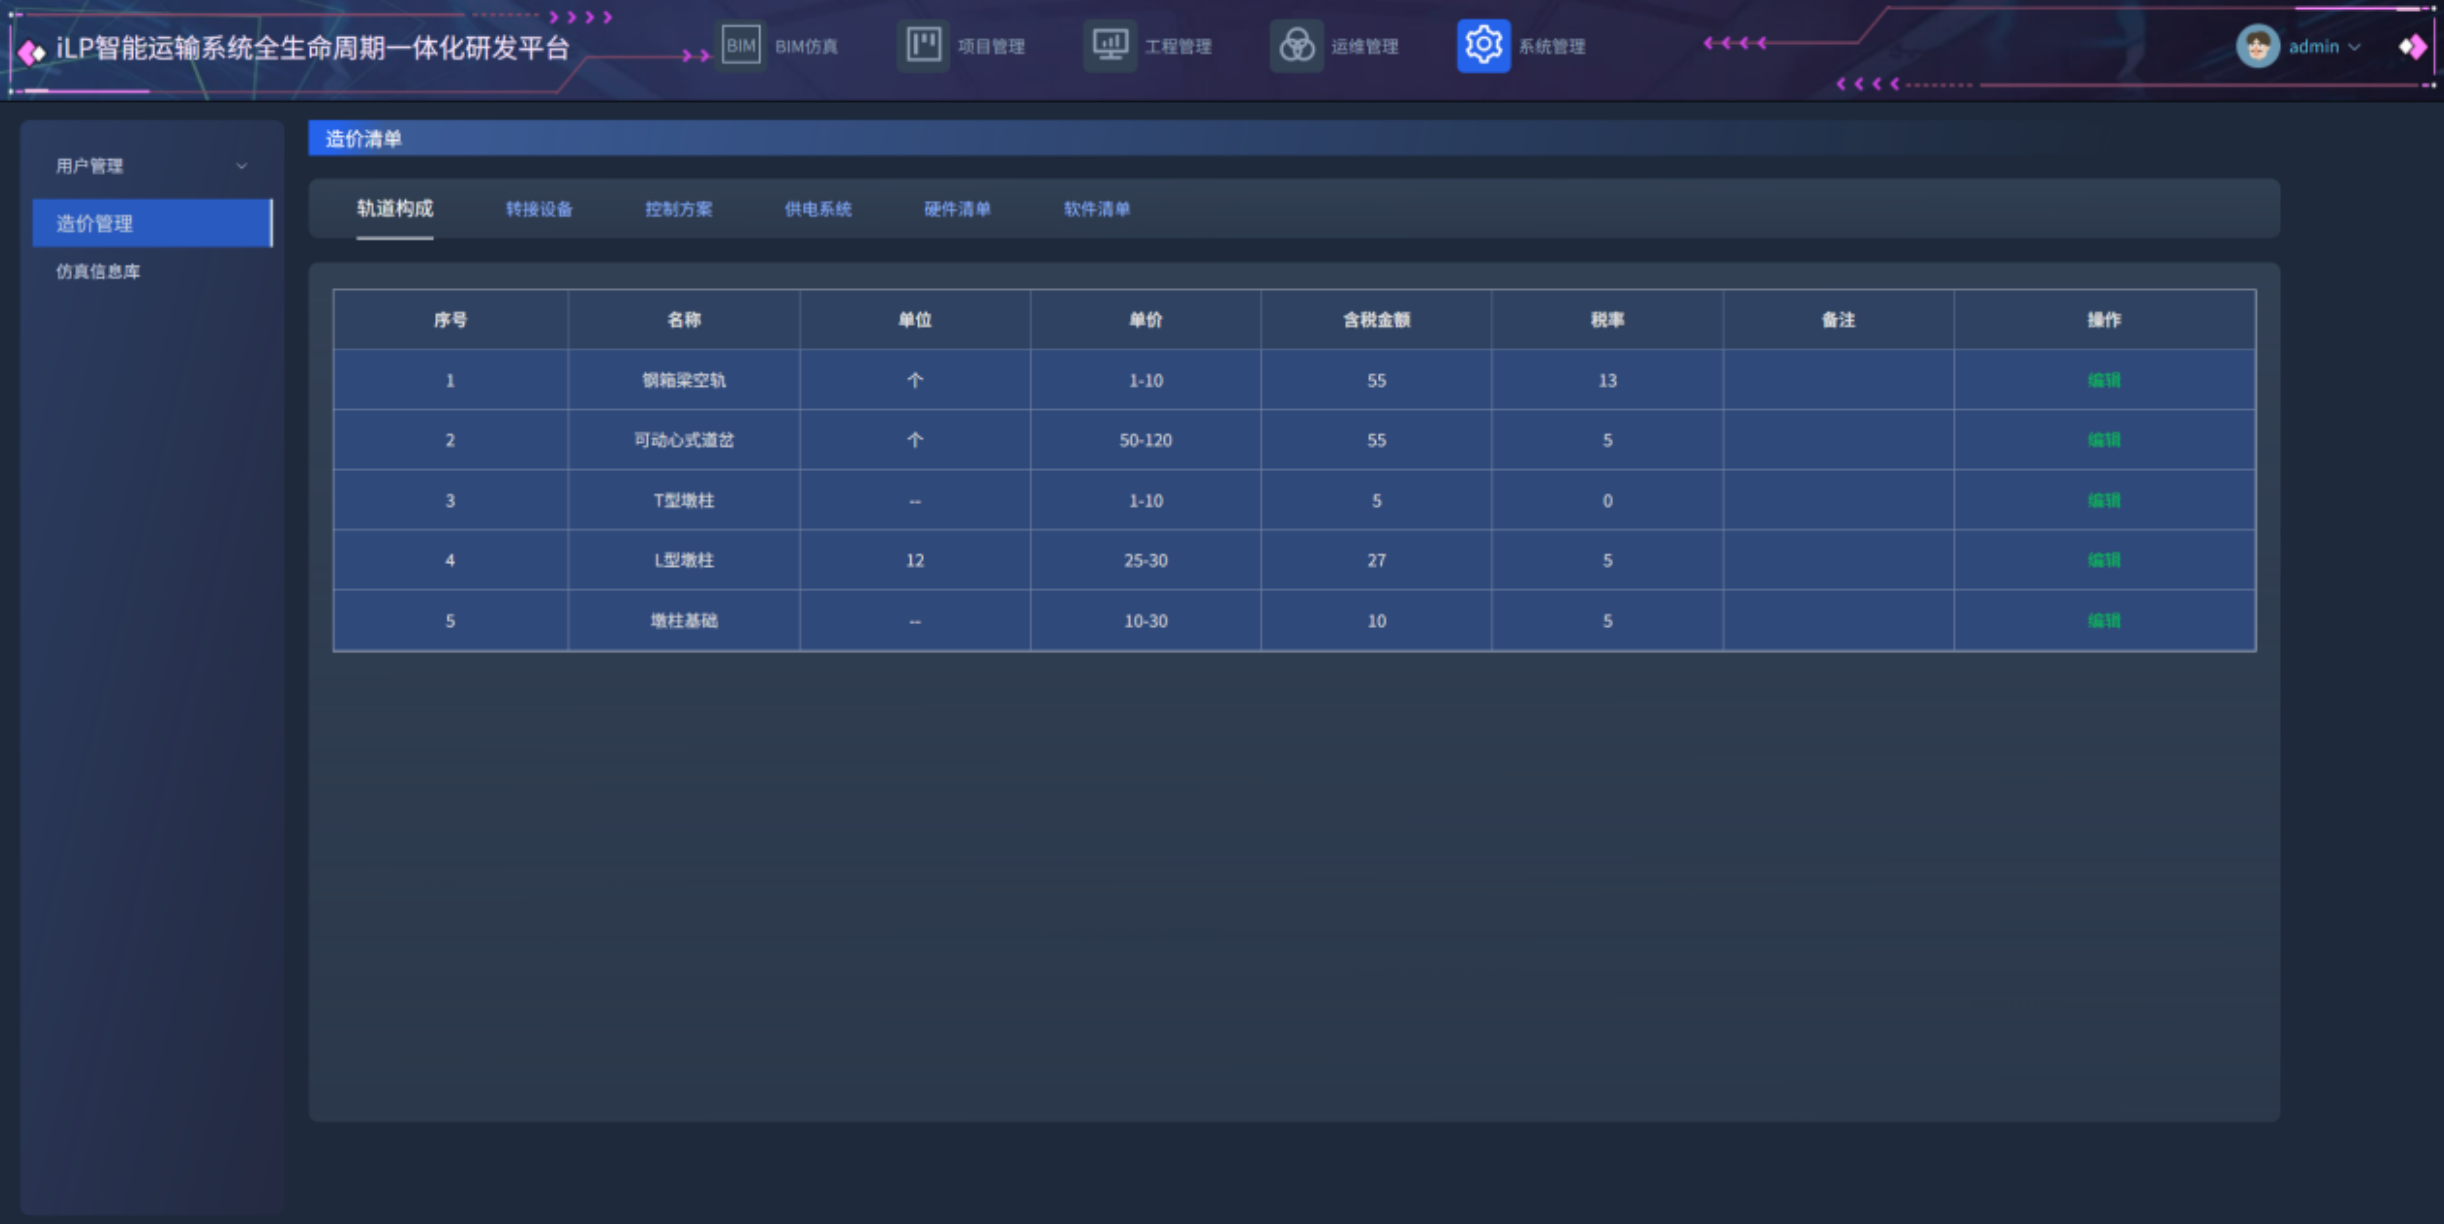
Task: Click 编辑 for 墩柱基础 row
Action: click(2103, 621)
